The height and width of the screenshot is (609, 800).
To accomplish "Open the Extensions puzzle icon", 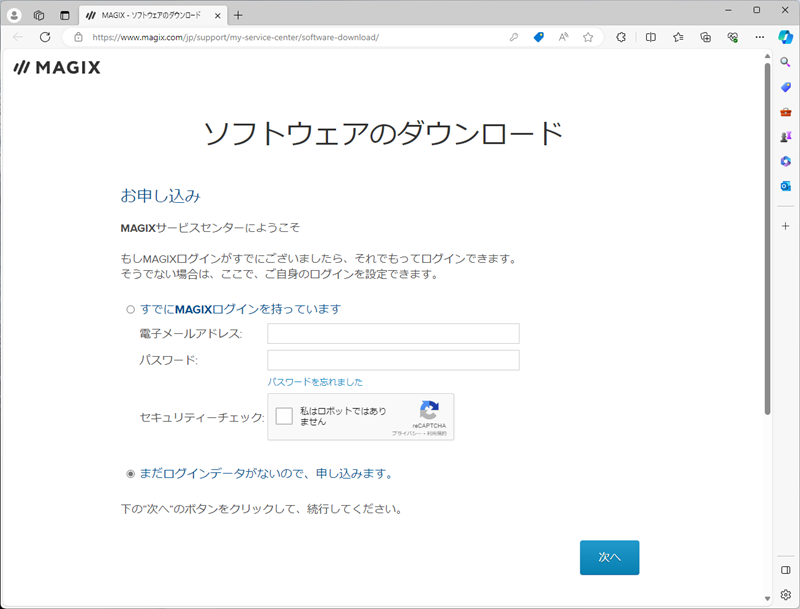I will click(x=621, y=37).
